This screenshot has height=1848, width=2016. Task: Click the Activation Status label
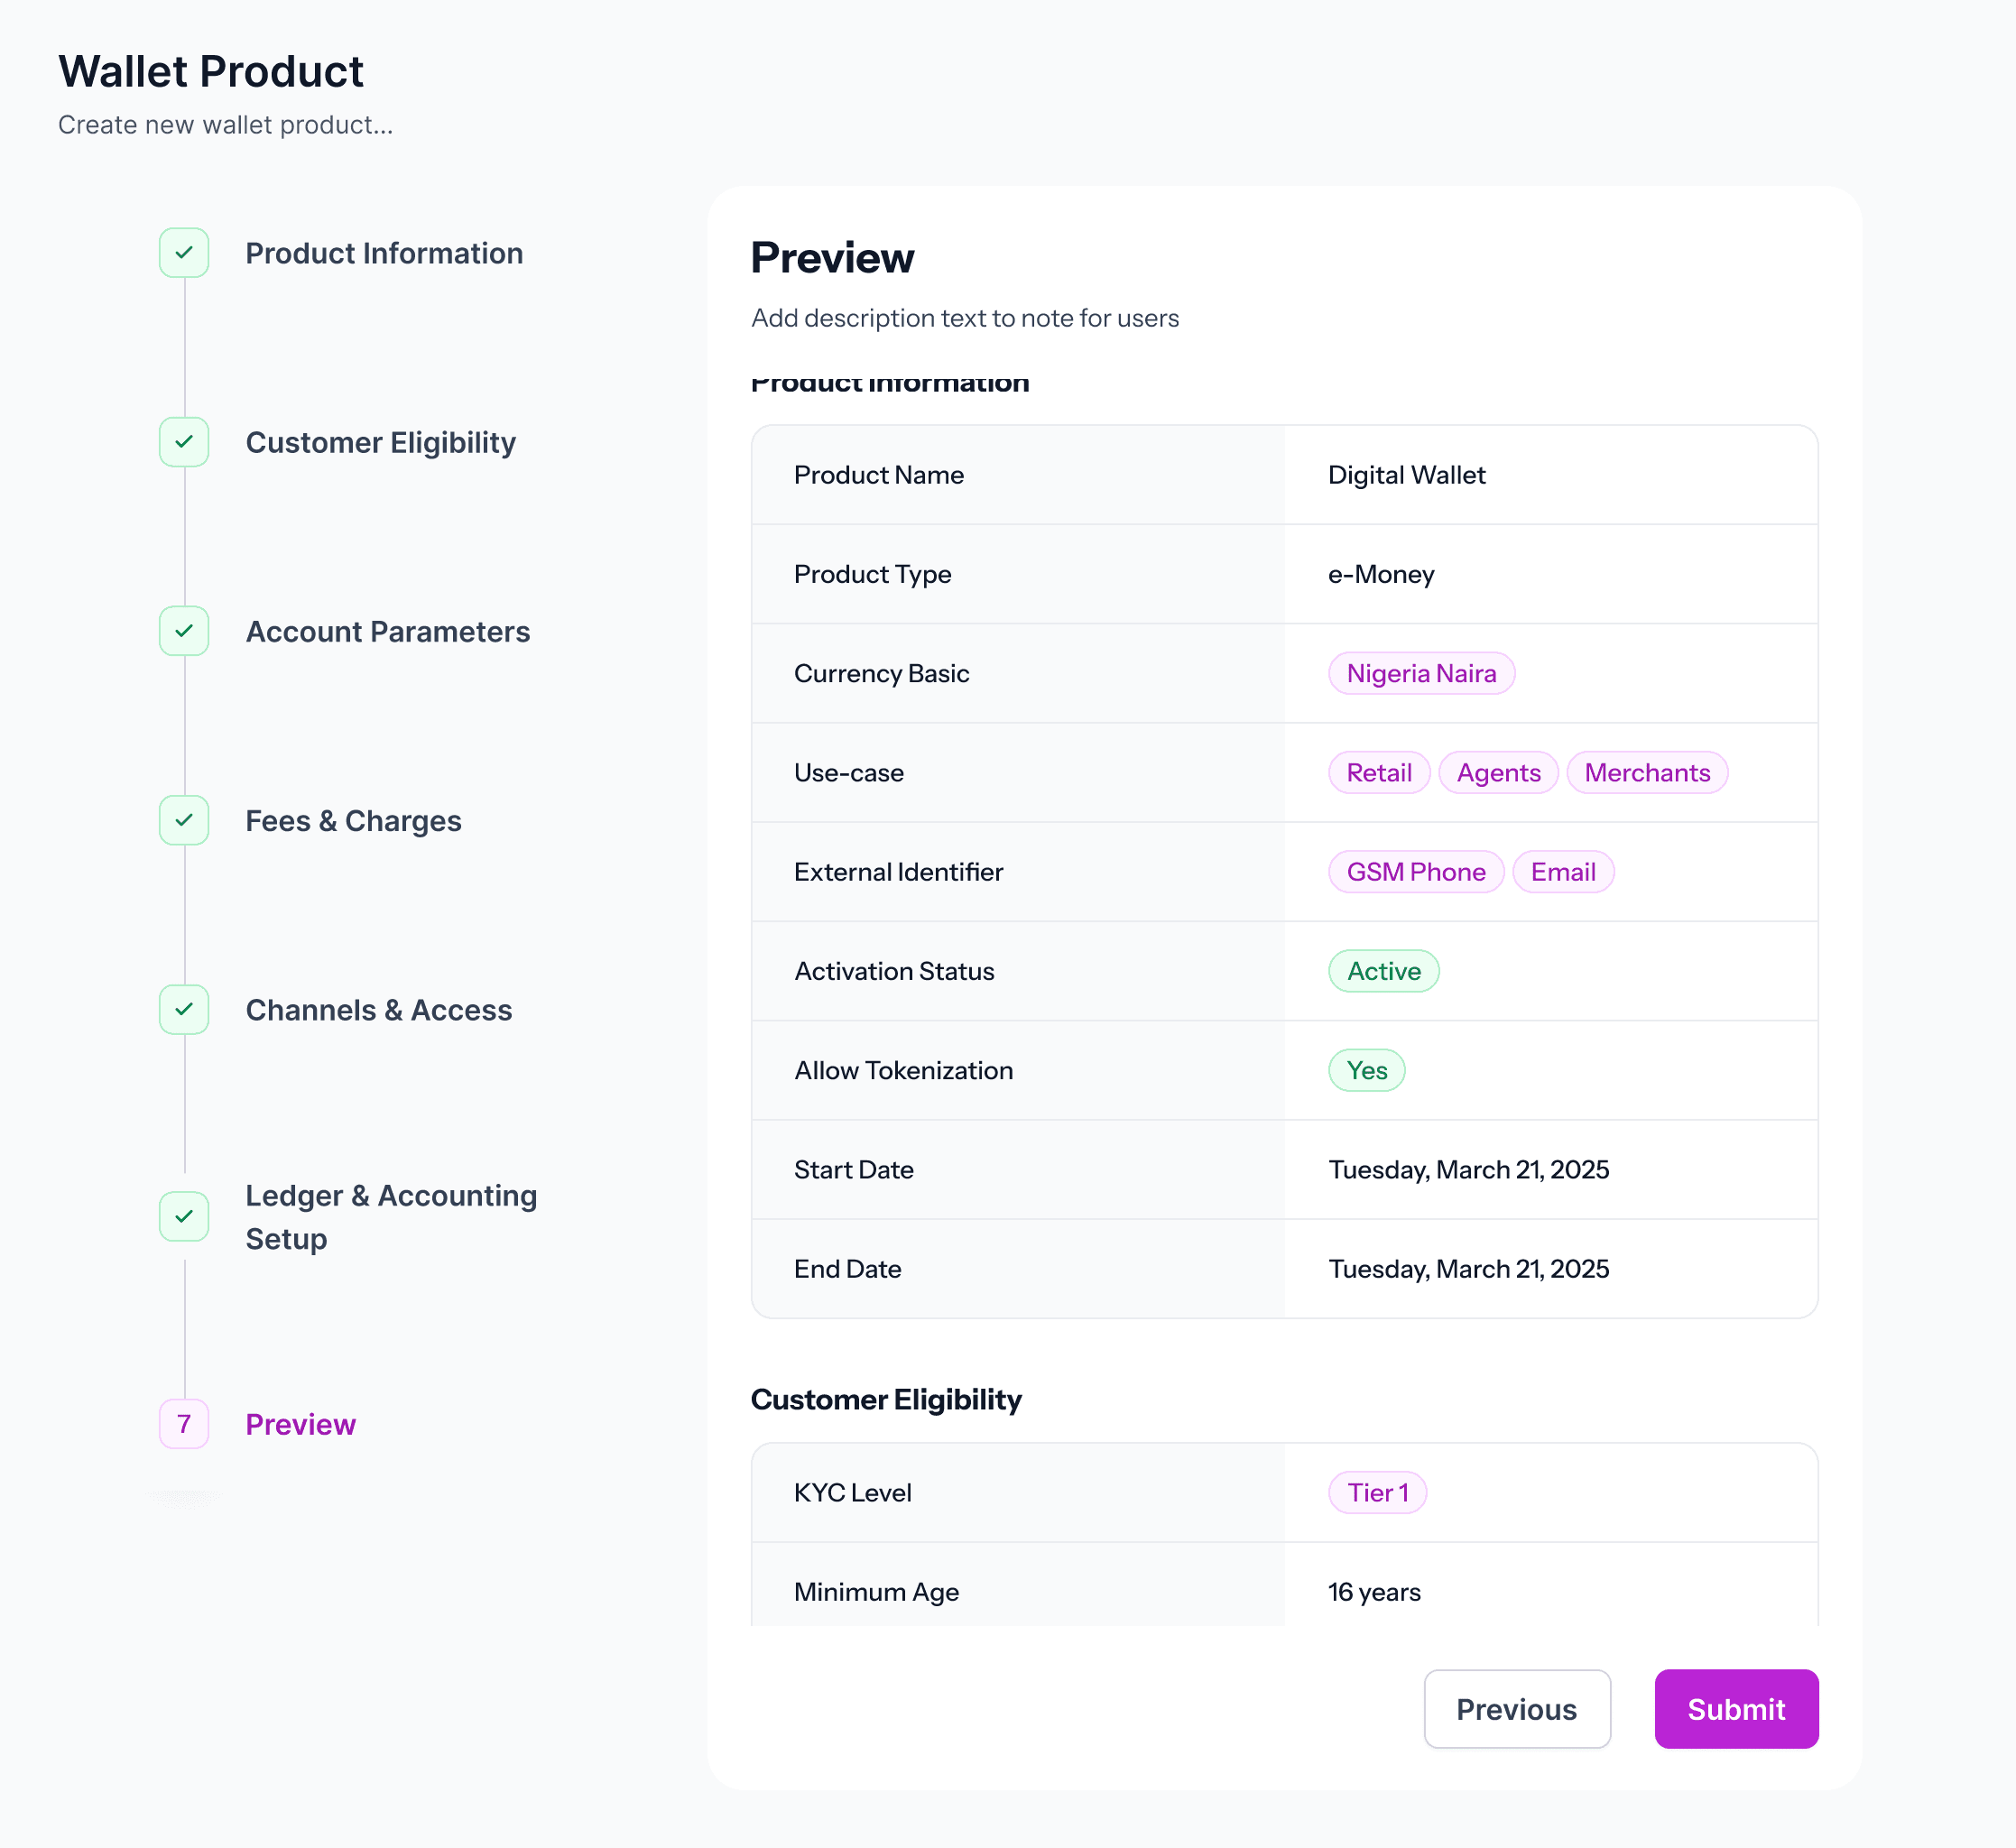(894, 970)
